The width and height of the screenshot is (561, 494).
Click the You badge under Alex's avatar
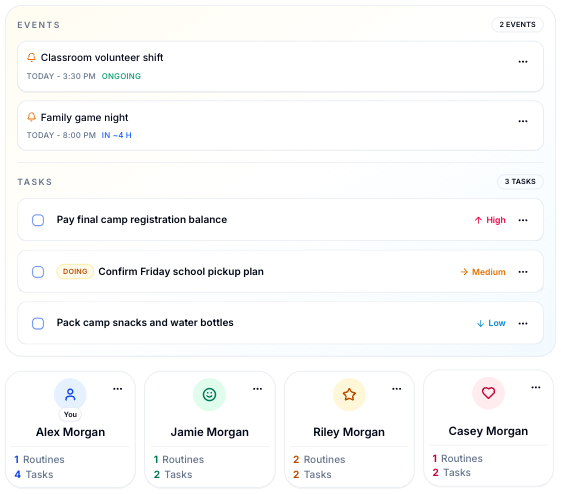point(70,414)
